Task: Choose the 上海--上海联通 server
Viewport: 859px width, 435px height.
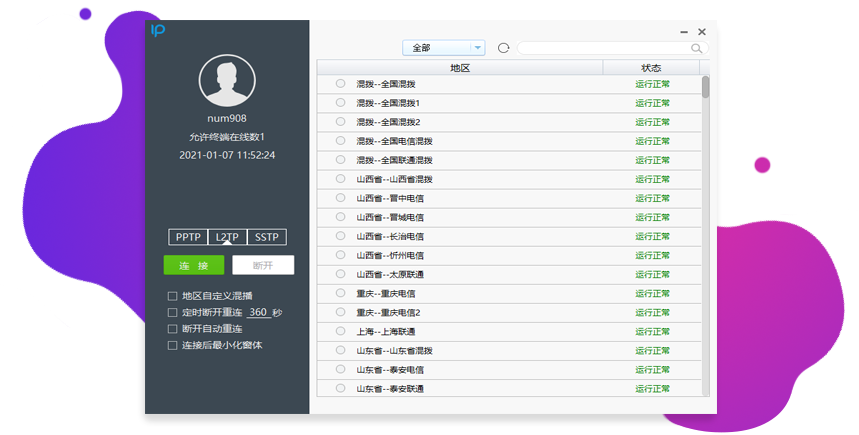Action: pyautogui.click(x=341, y=331)
